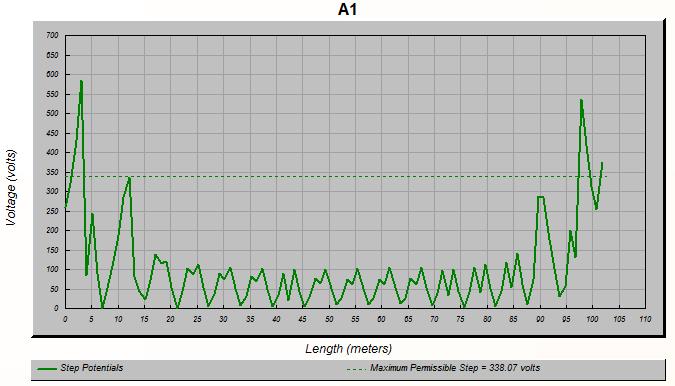675x386 pixels.
Task: Select Maximum Permissible Step legend entry
Action: 443,368
